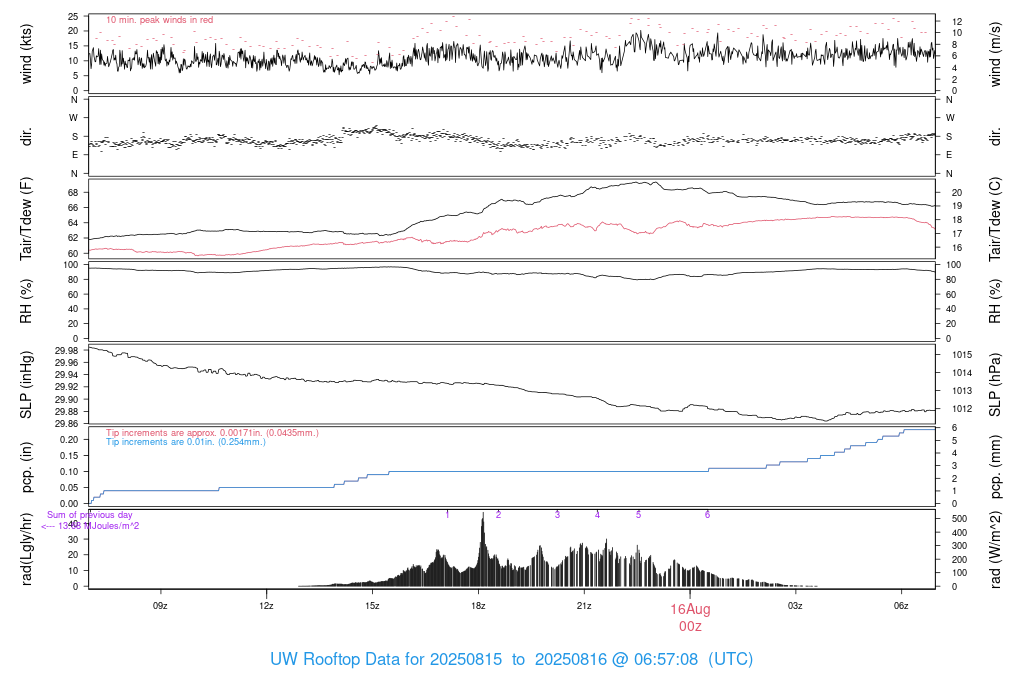Viewport: 1024px width, 700px height.
Task: Click the '10 min. peak winds in red' note
Action: (x=159, y=20)
